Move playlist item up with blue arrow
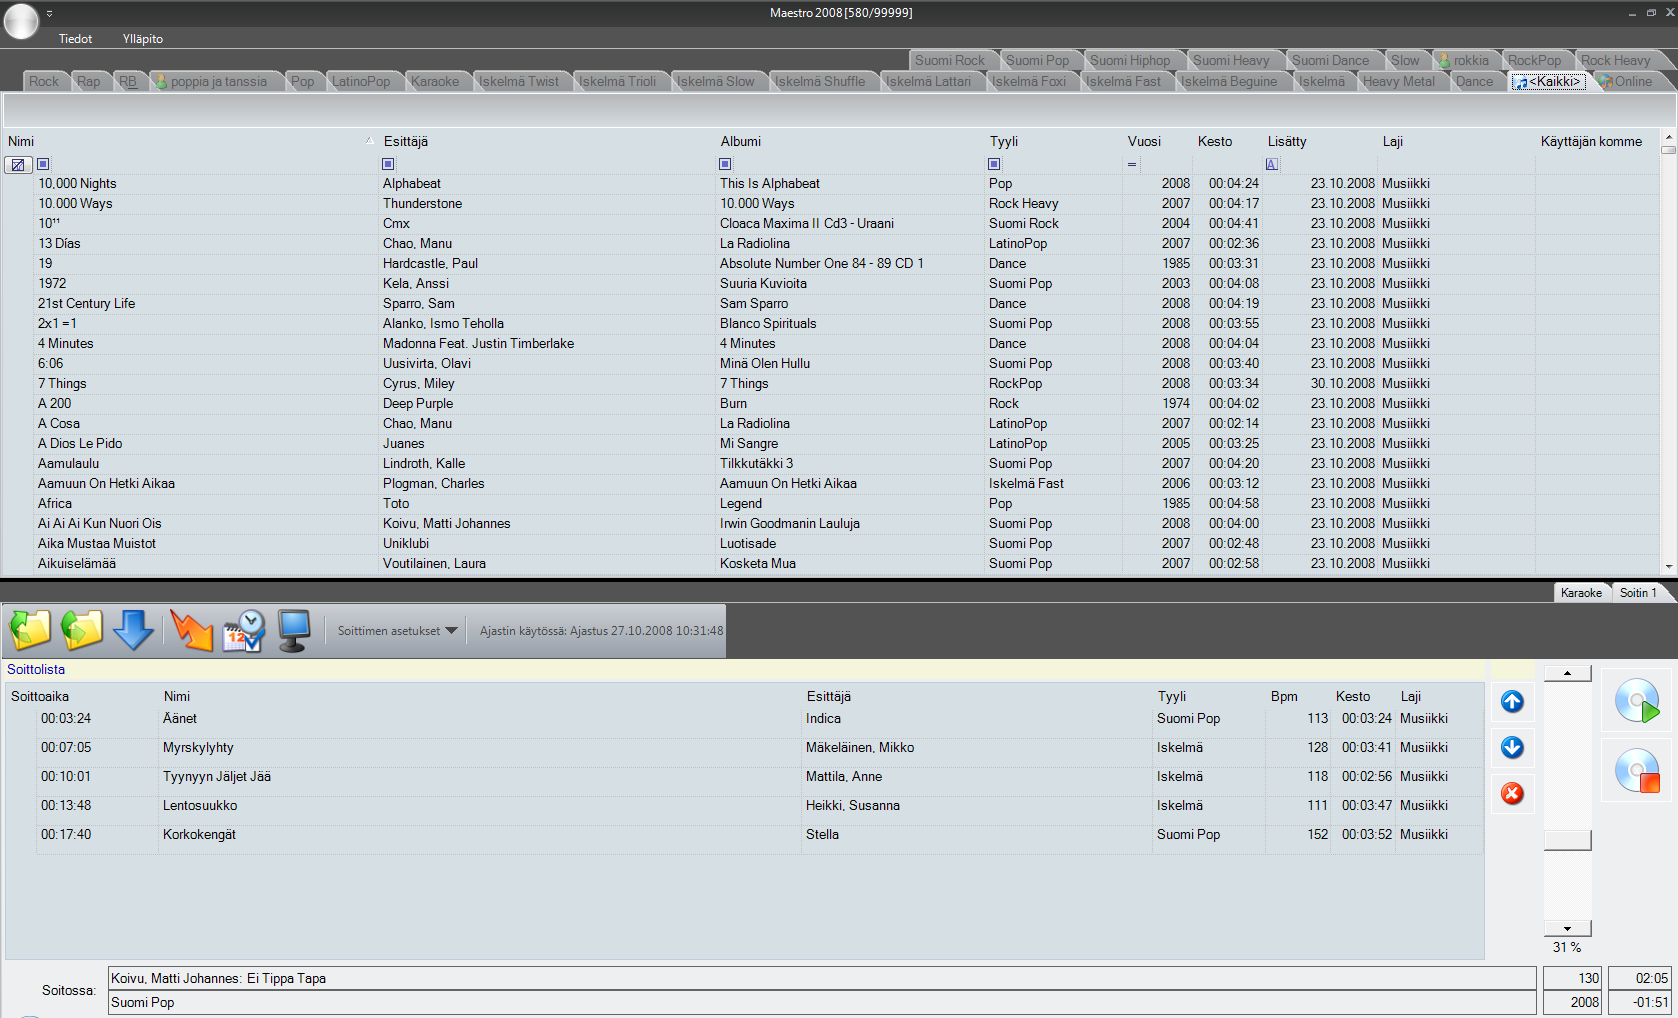The image size is (1678, 1018). pos(1512,702)
